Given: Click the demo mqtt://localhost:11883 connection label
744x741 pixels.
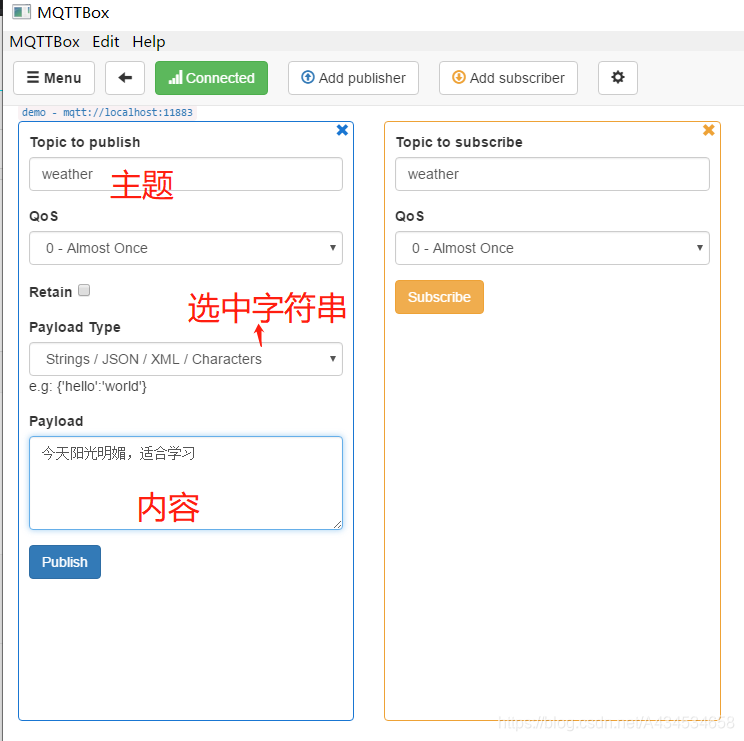Looking at the screenshot, I should click(x=107, y=112).
